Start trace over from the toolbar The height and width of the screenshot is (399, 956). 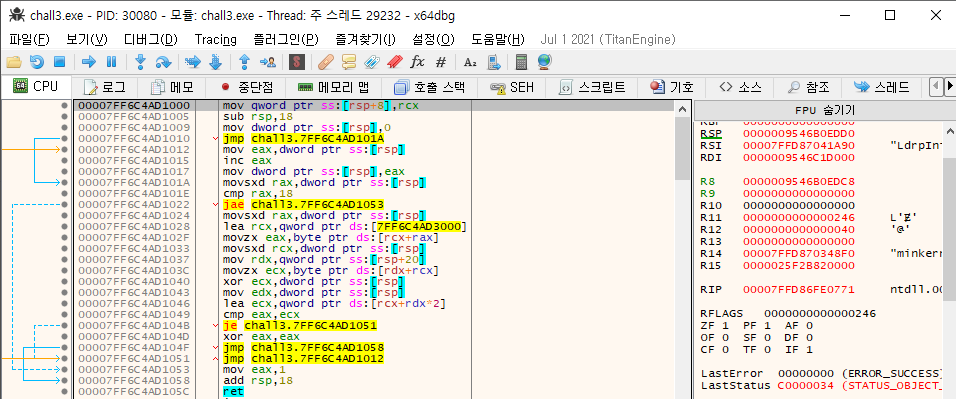[215, 62]
